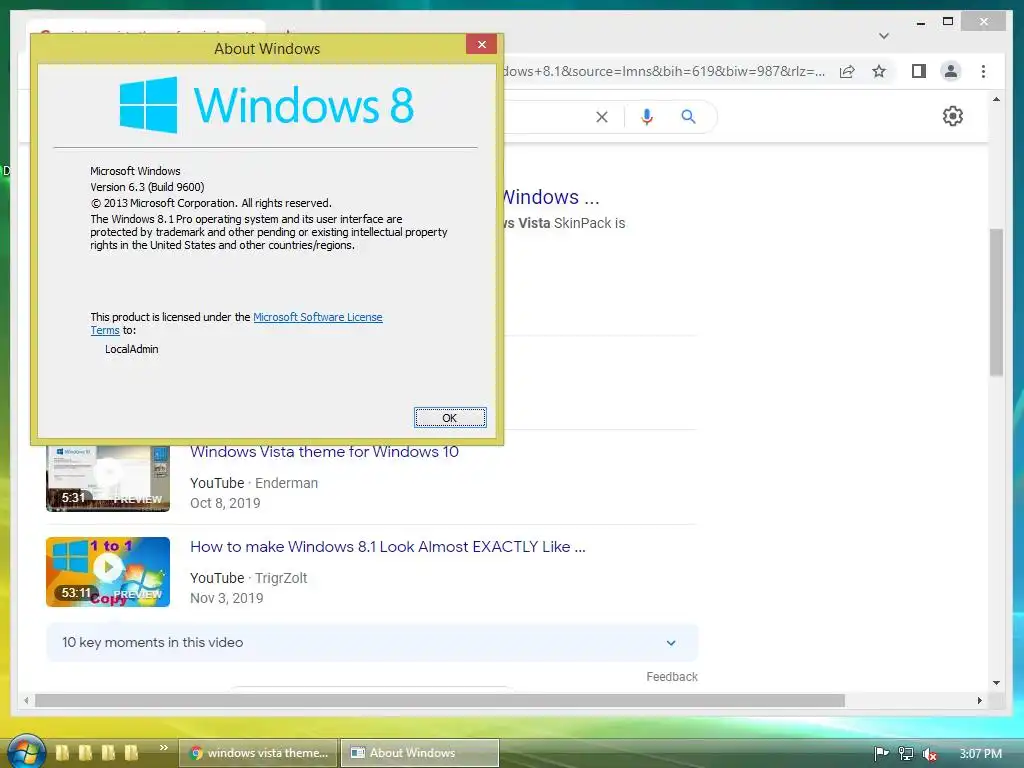Open Chrome tab search chevron
The image size is (1024, 768).
point(884,36)
